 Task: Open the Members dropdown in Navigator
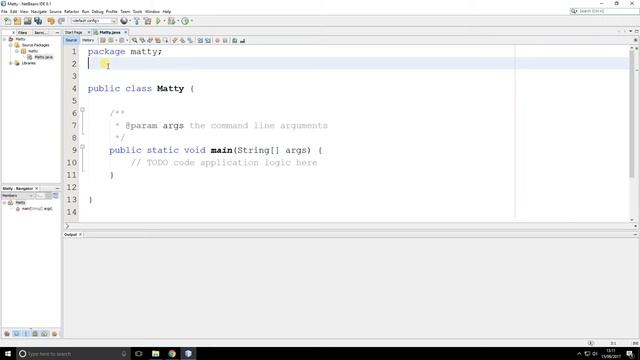coord(18,196)
